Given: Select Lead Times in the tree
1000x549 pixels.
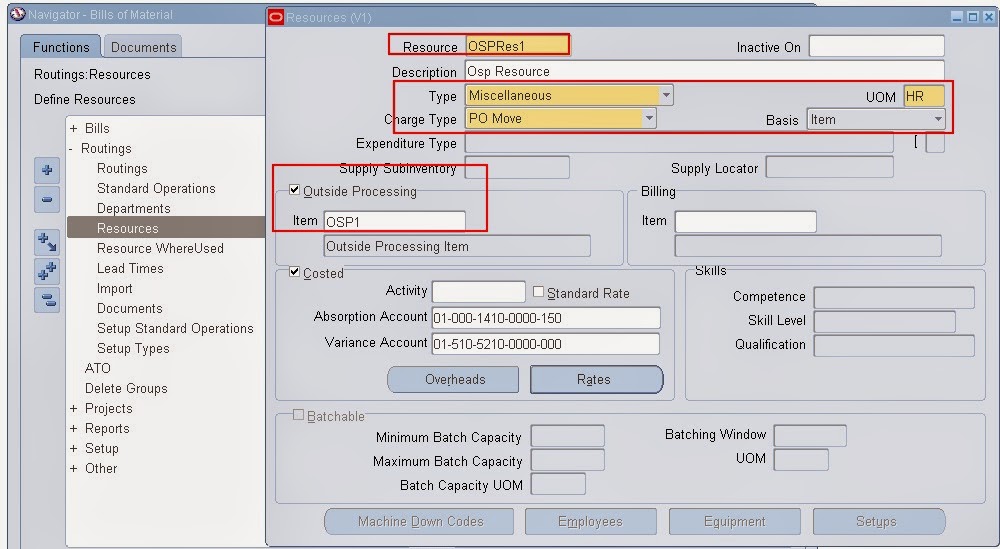Looking at the screenshot, I should pos(130,268).
